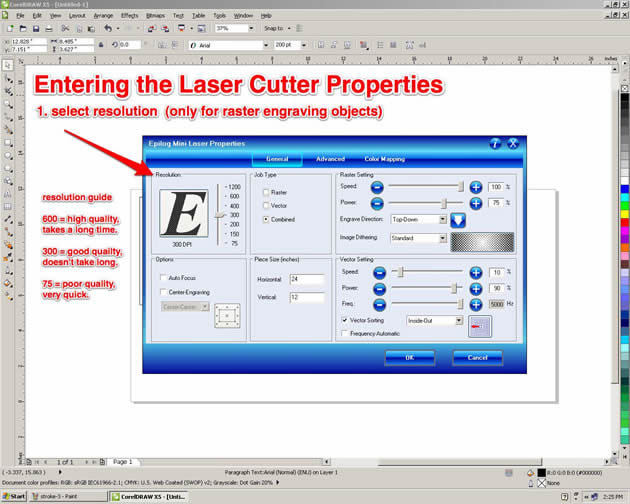Screen dimensions: 630x504
Task: Click the Export icon in toolbar
Action: [165, 29]
